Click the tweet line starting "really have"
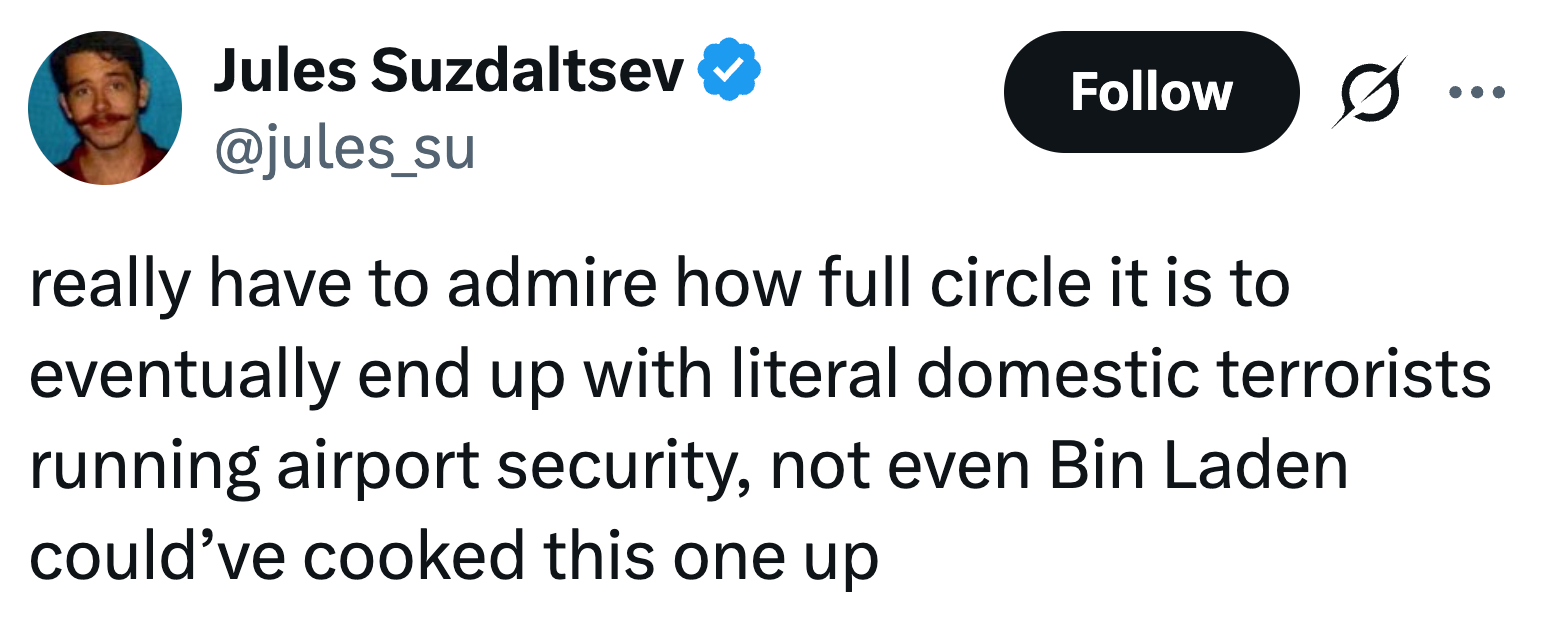 659,285
